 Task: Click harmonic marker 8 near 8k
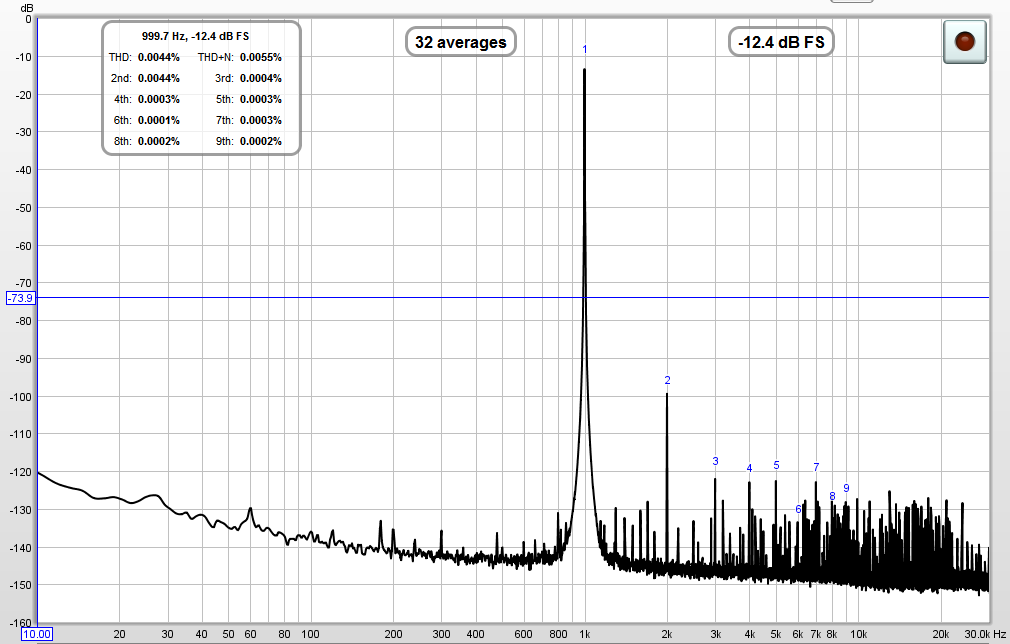(832, 496)
